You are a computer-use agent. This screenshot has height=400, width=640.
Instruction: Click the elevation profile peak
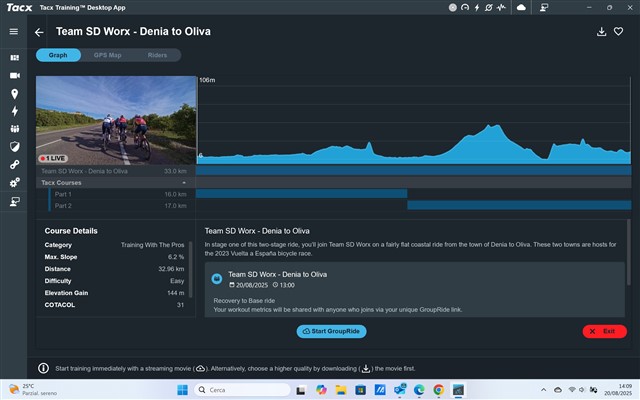(x=493, y=127)
